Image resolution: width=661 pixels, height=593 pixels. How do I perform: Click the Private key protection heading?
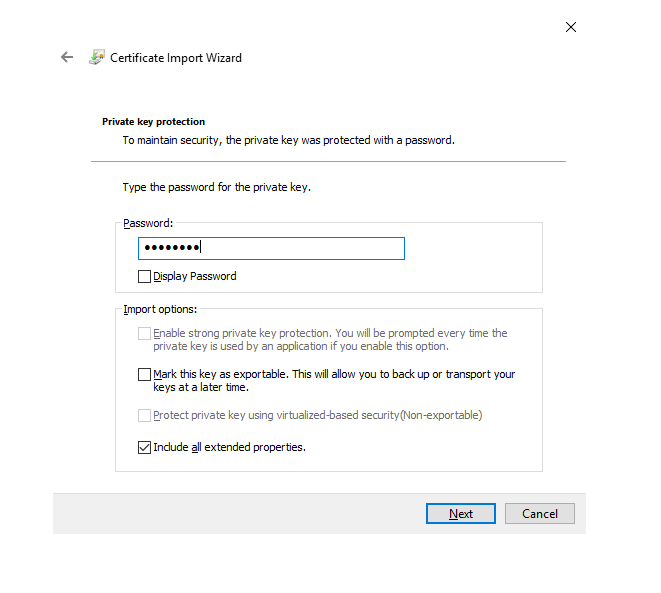[x=153, y=122]
